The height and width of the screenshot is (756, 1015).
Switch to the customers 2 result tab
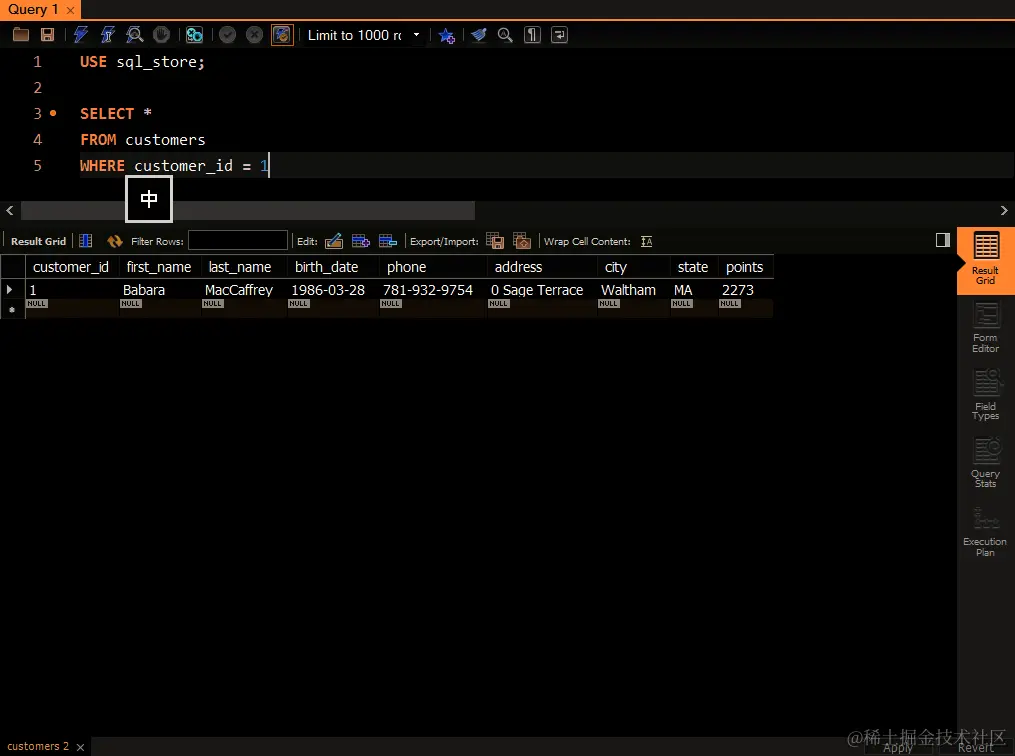(38, 746)
